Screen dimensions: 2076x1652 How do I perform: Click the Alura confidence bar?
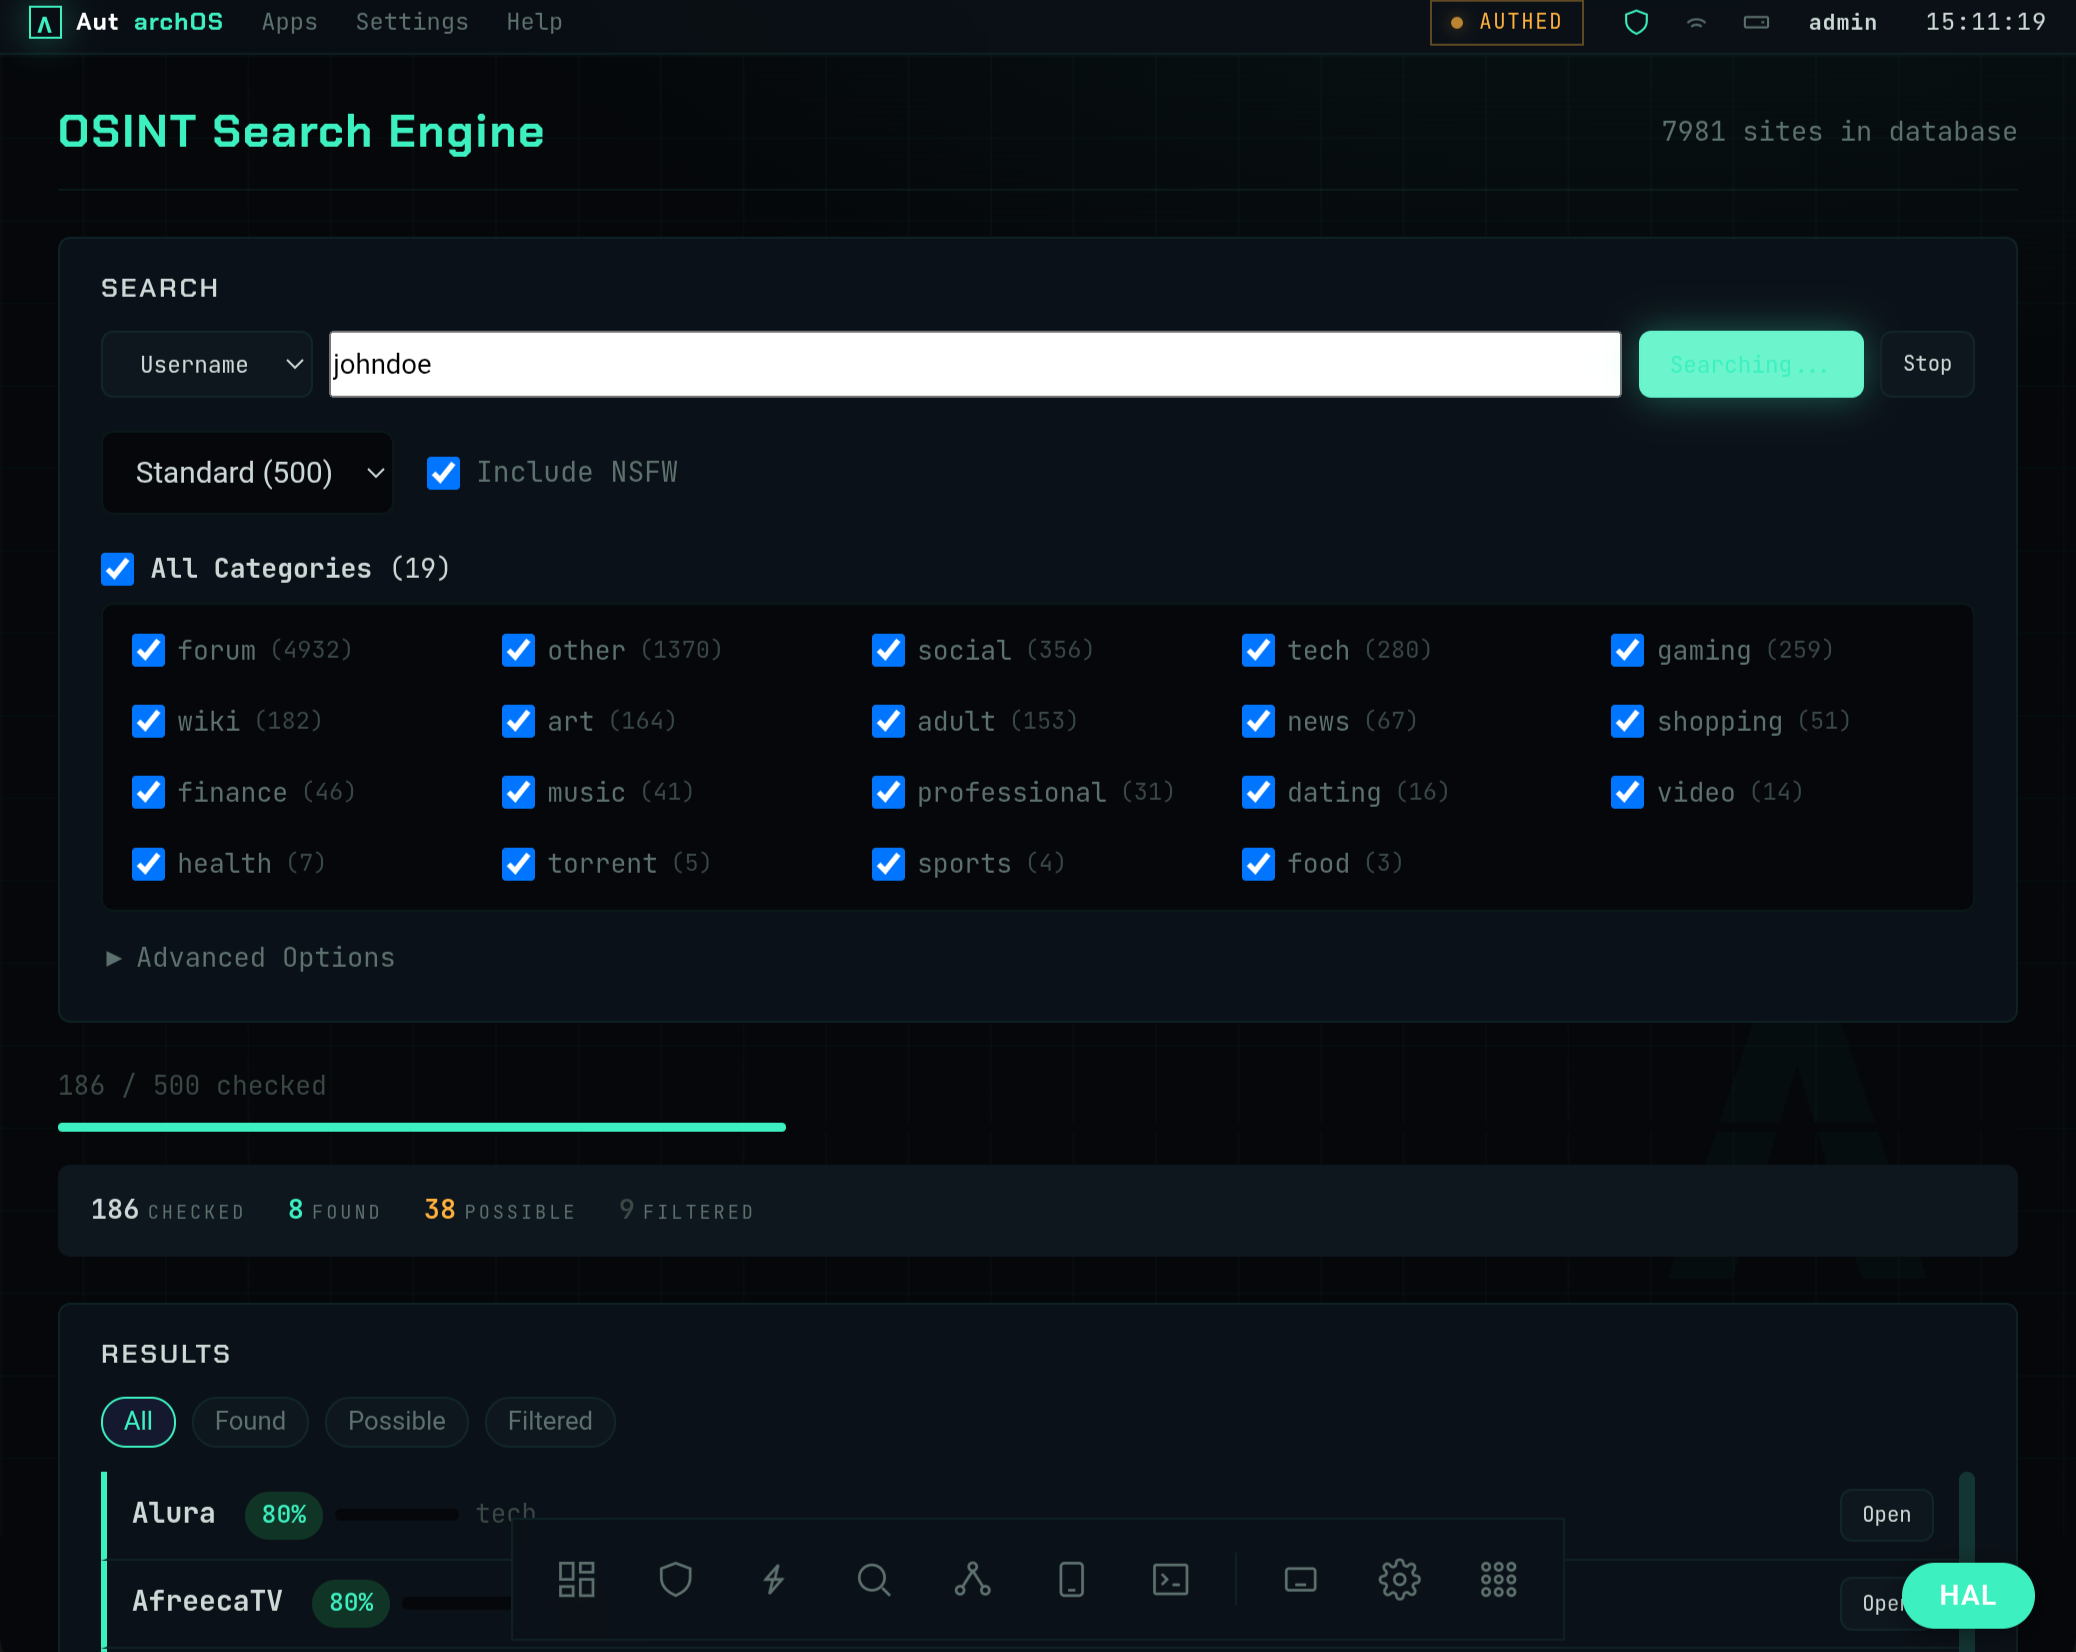(397, 1515)
